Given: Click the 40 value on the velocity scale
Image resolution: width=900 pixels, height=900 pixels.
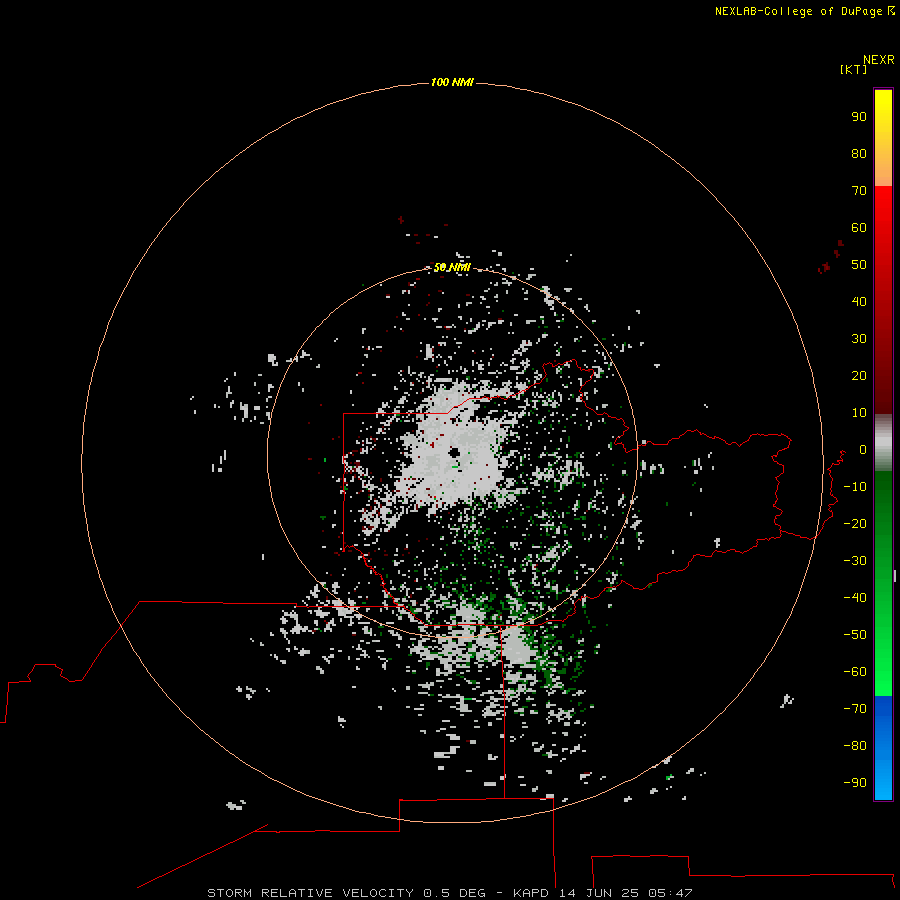Looking at the screenshot, I should (x=859, y=302).
